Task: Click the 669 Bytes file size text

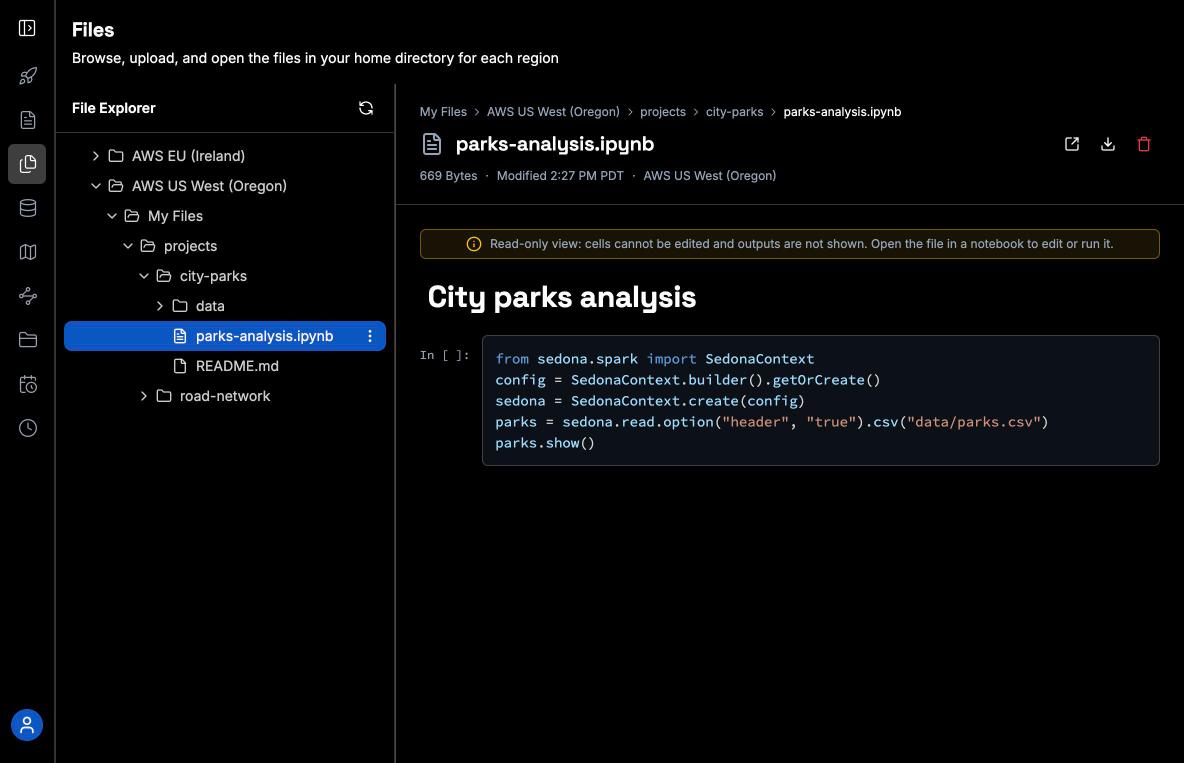Action: click(x=449, y=176)
